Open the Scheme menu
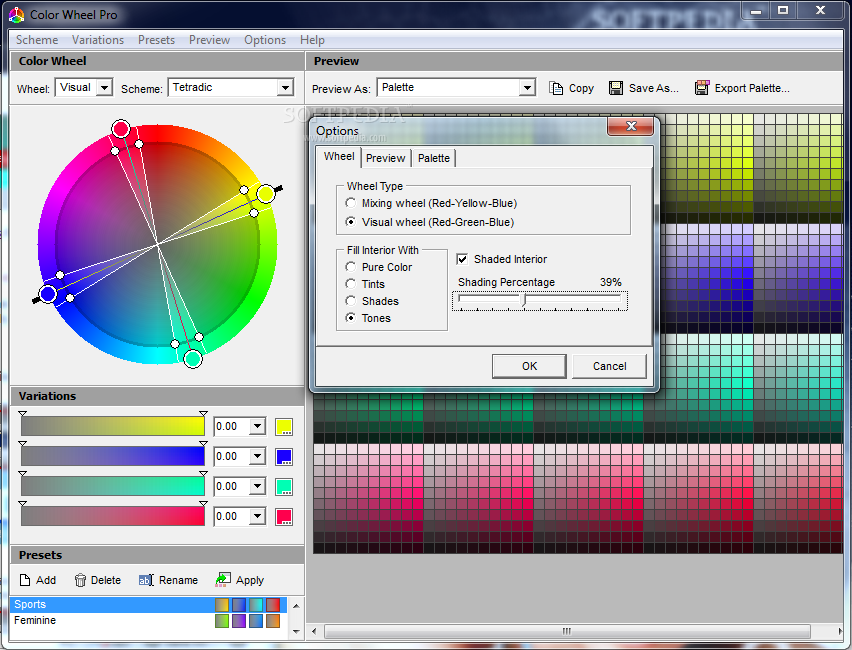The width and height of the screenshot is (852, 650). [x=37, y=40]
